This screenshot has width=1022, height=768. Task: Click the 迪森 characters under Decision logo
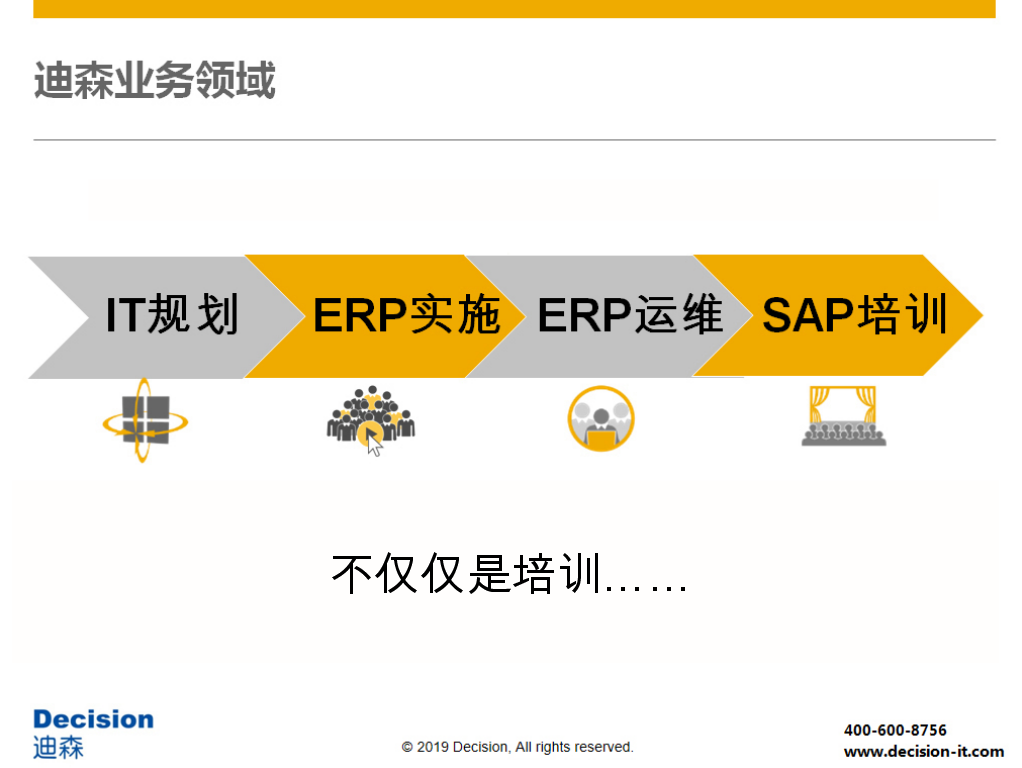pyautogui.click(x=58, y=746)
